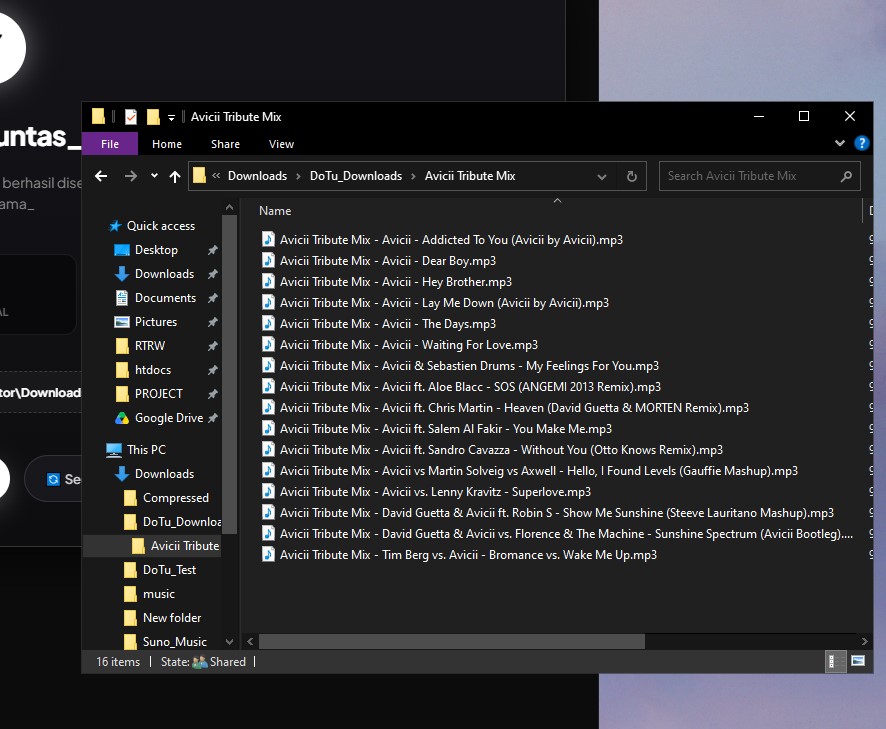Select Waiting For Love.mp3 file

(409, 345)
